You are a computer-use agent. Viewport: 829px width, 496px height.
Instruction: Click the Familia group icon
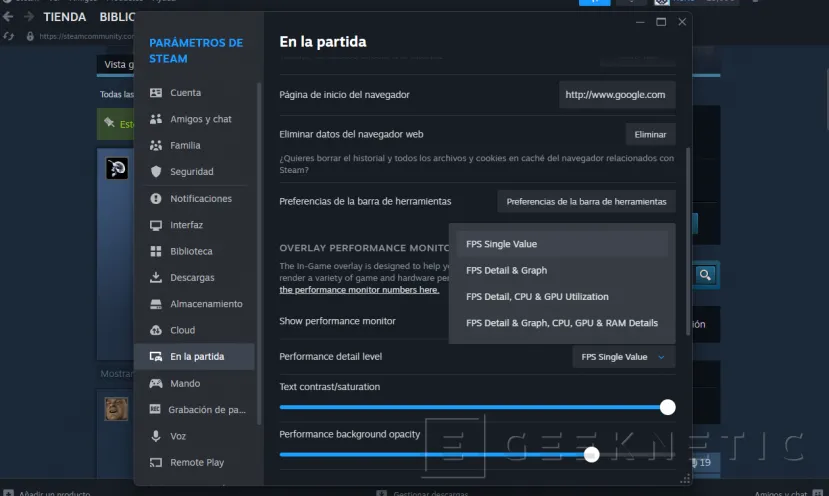pos(155,145)
